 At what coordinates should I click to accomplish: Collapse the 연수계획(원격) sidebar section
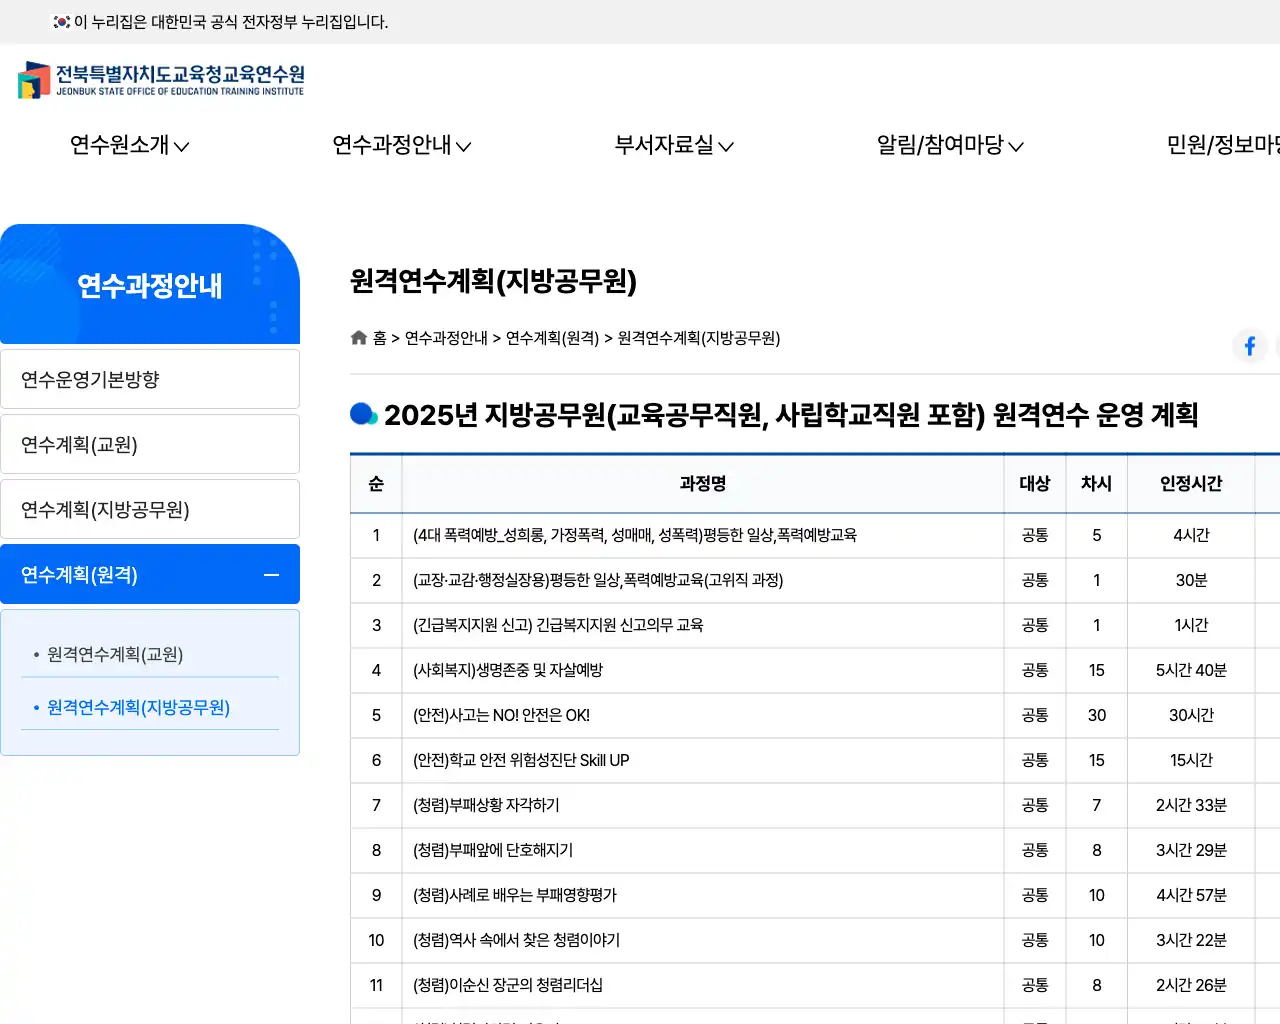pos(150,574)
